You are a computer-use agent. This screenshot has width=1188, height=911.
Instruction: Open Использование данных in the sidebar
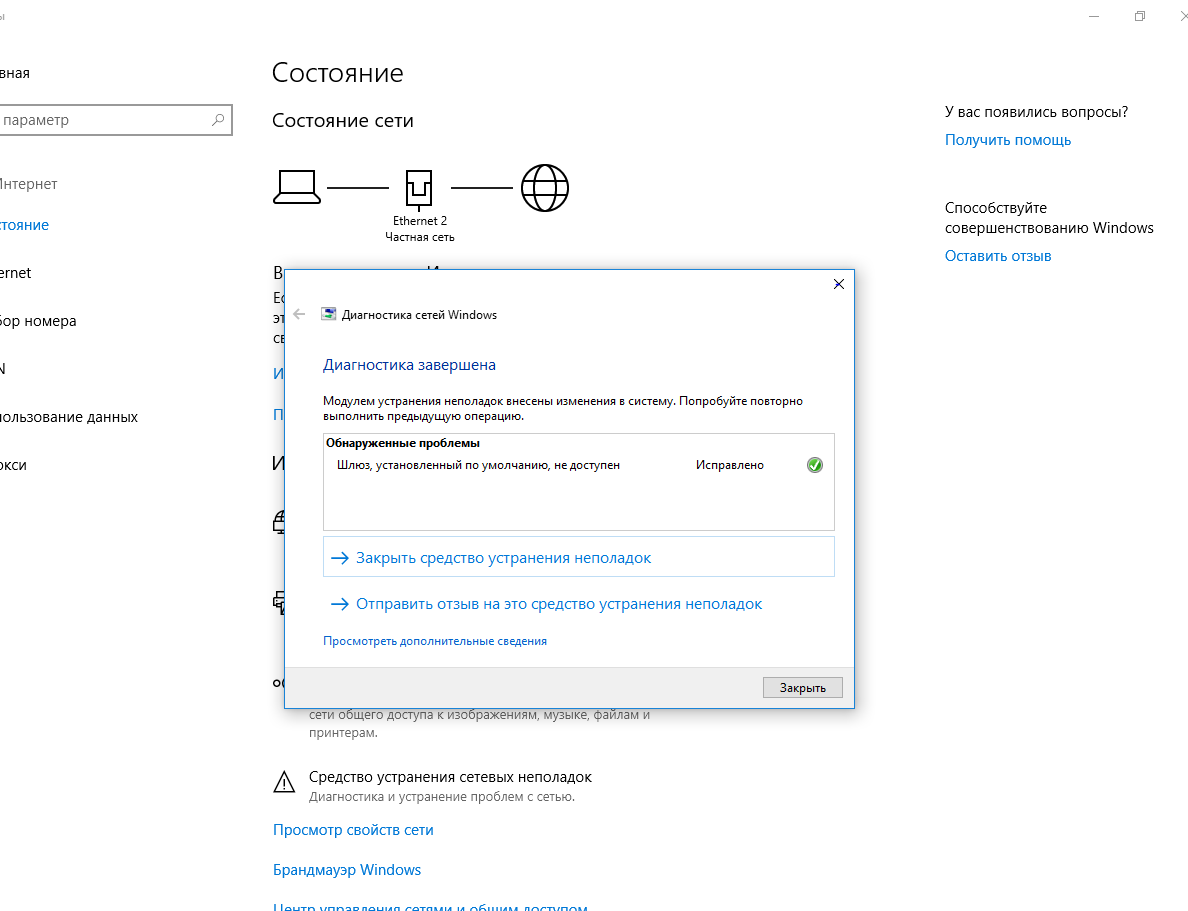(68, 417)
